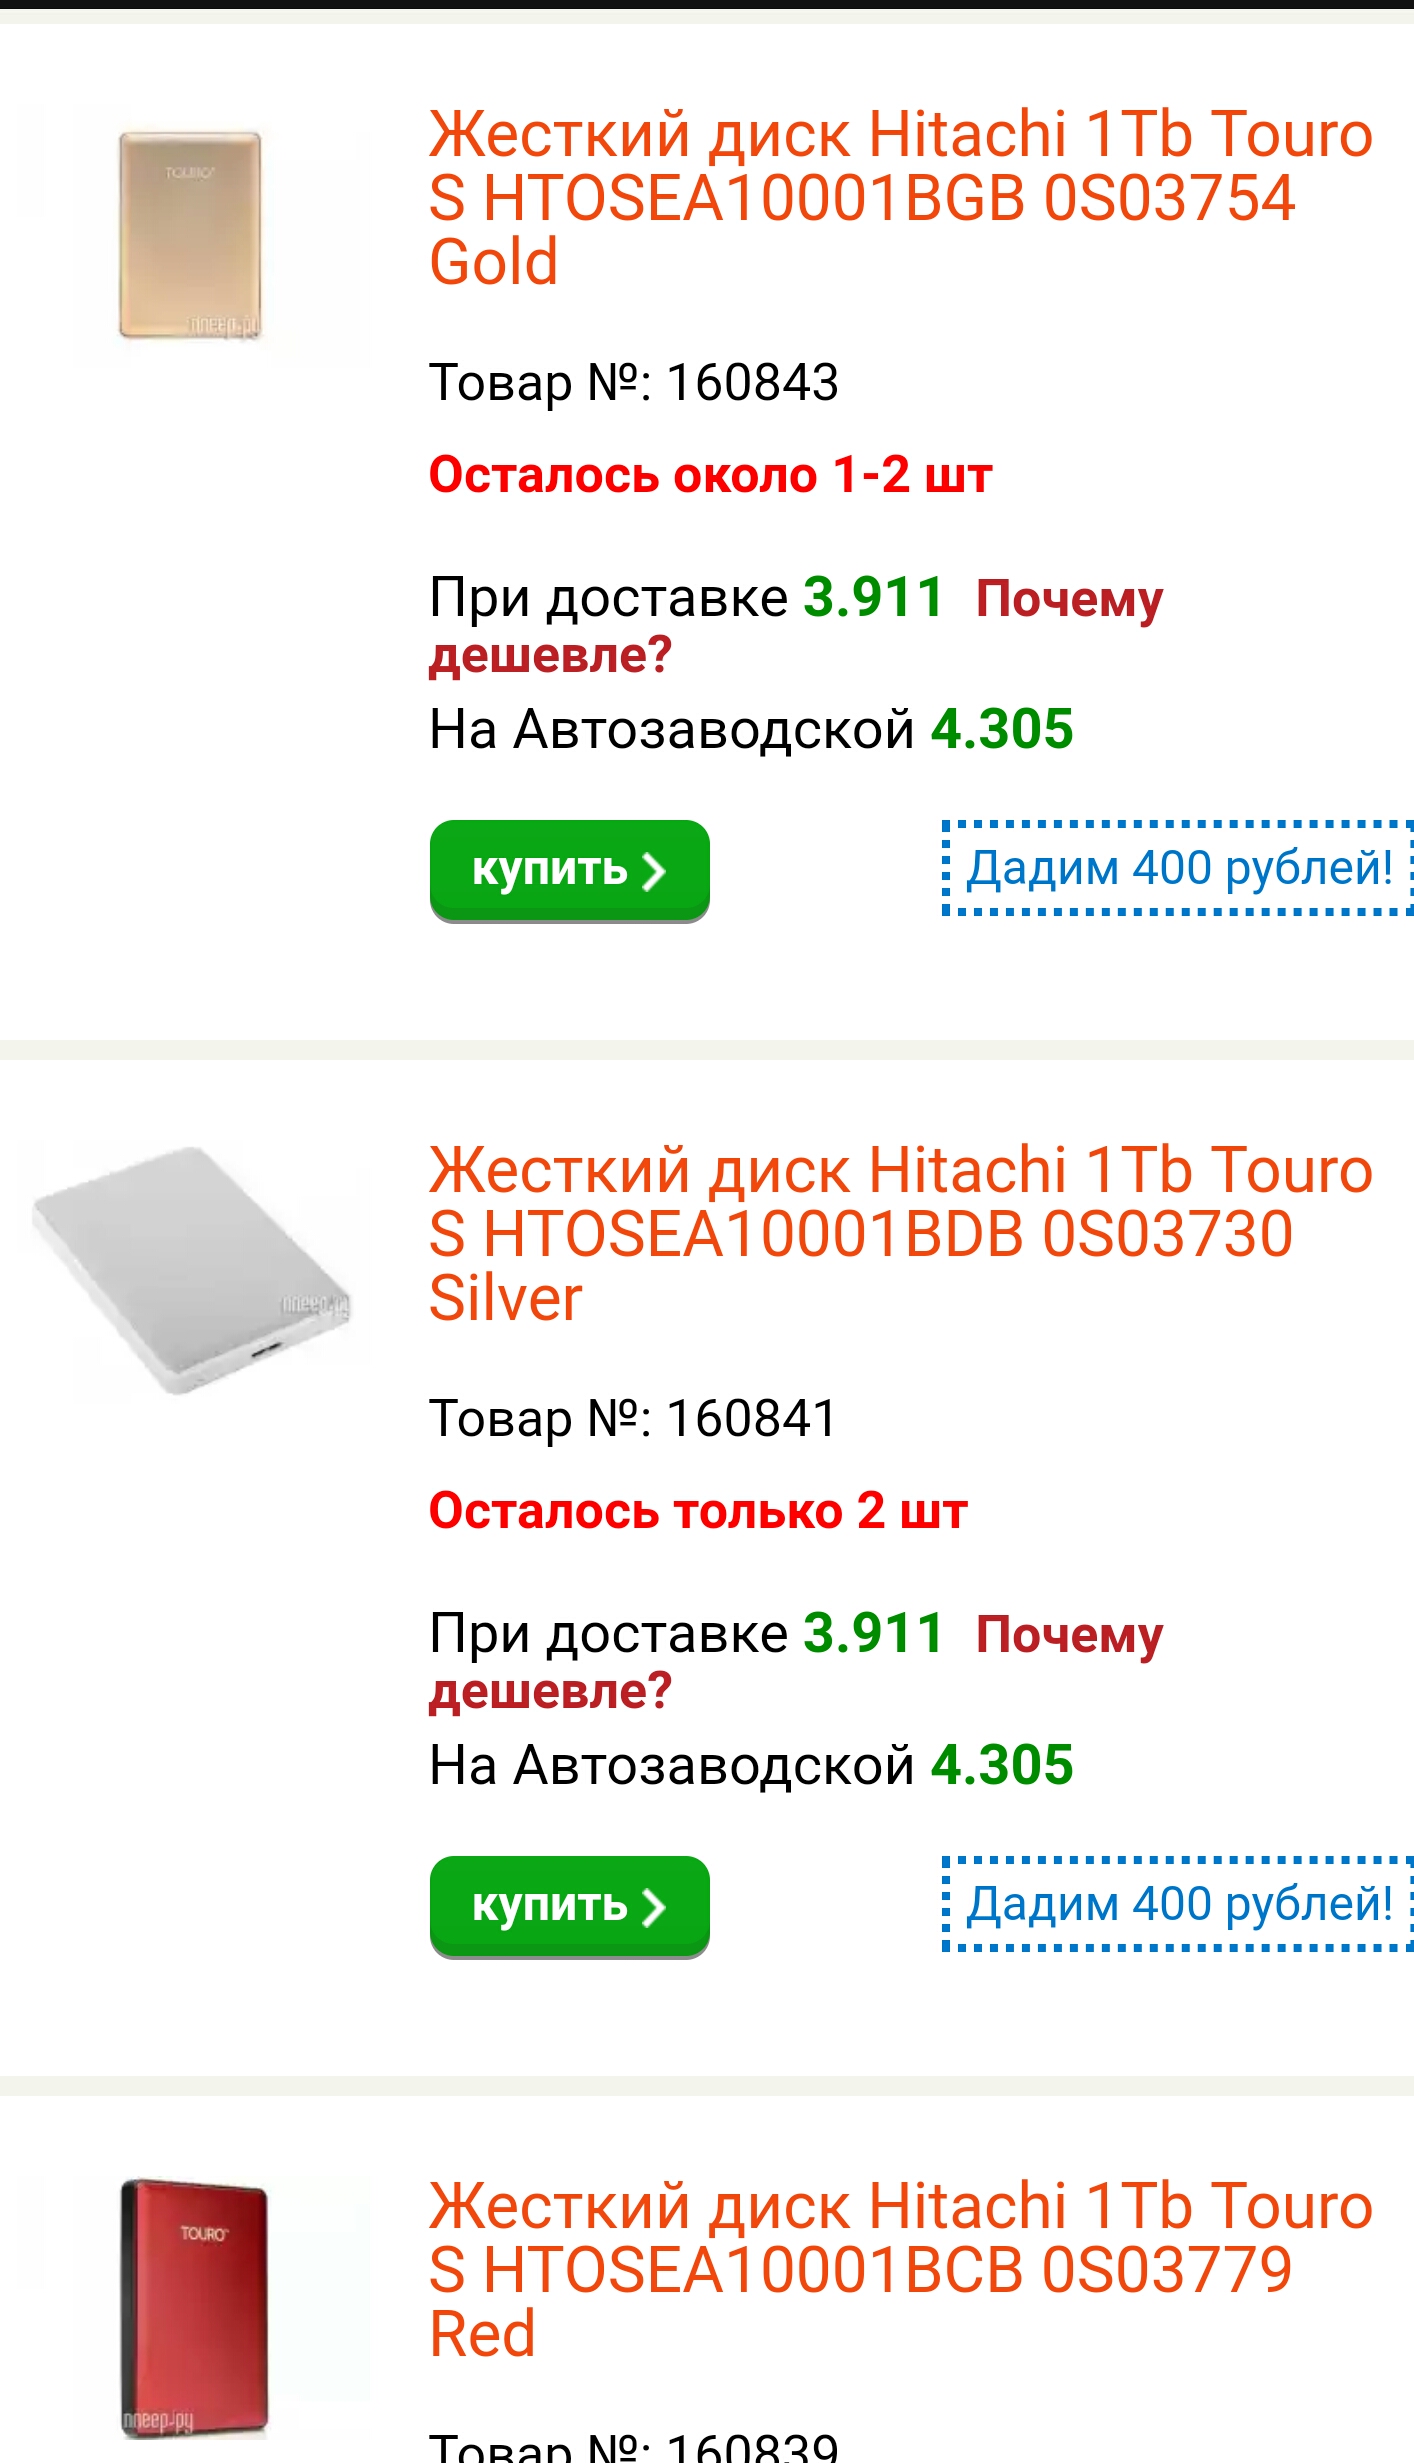
Task: Open Hitachi 1Tb Touro S Red product page
Action: tap(900, 2270)
